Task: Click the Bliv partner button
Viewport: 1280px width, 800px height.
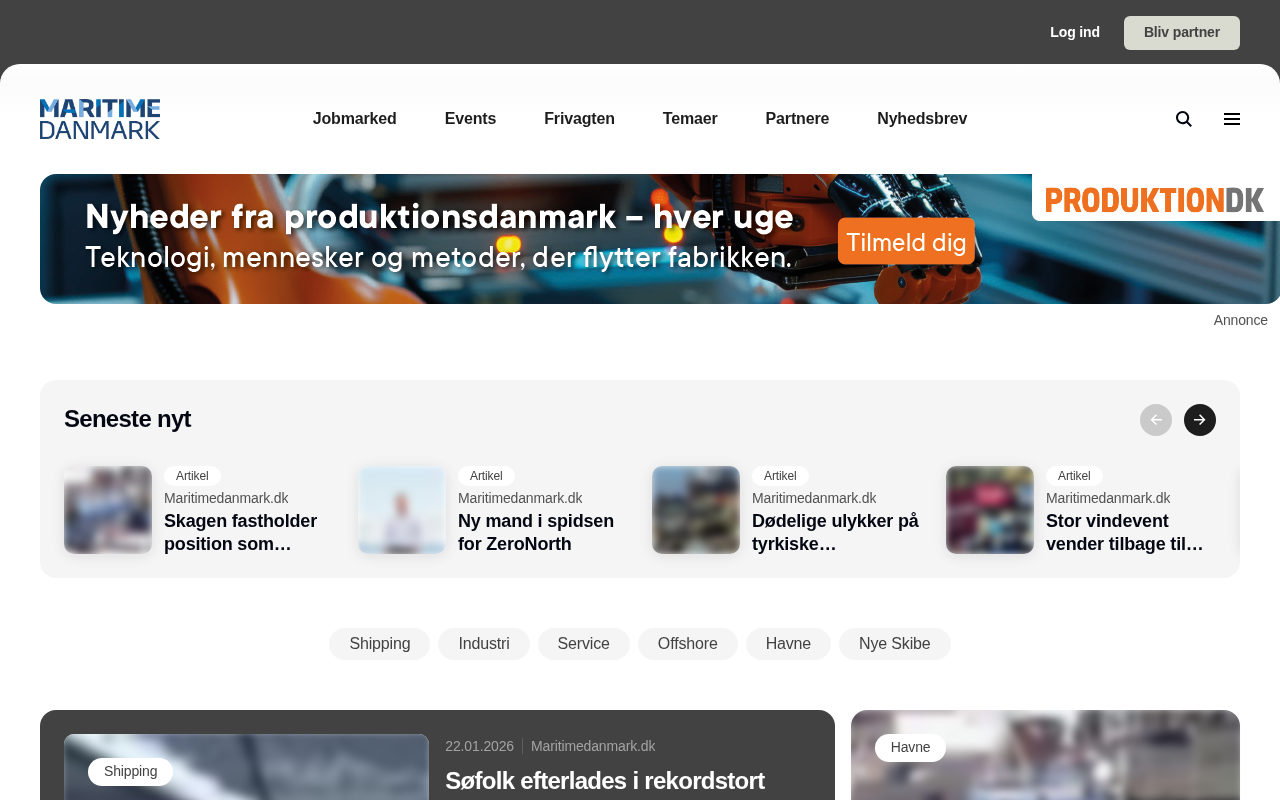Action: 1182,33
